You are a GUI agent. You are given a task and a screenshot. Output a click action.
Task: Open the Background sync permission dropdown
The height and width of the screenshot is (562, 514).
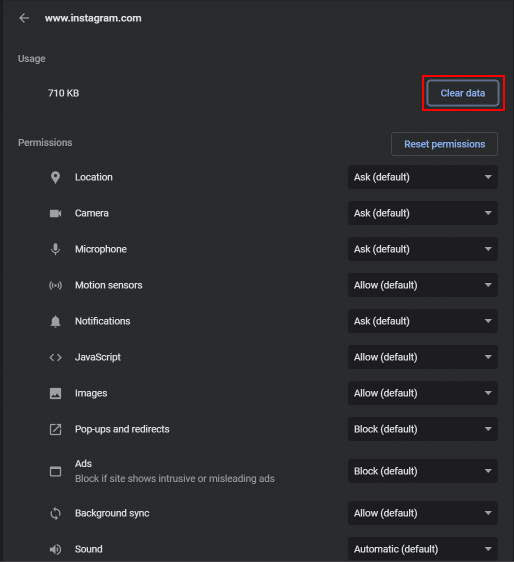click(423, 513)
